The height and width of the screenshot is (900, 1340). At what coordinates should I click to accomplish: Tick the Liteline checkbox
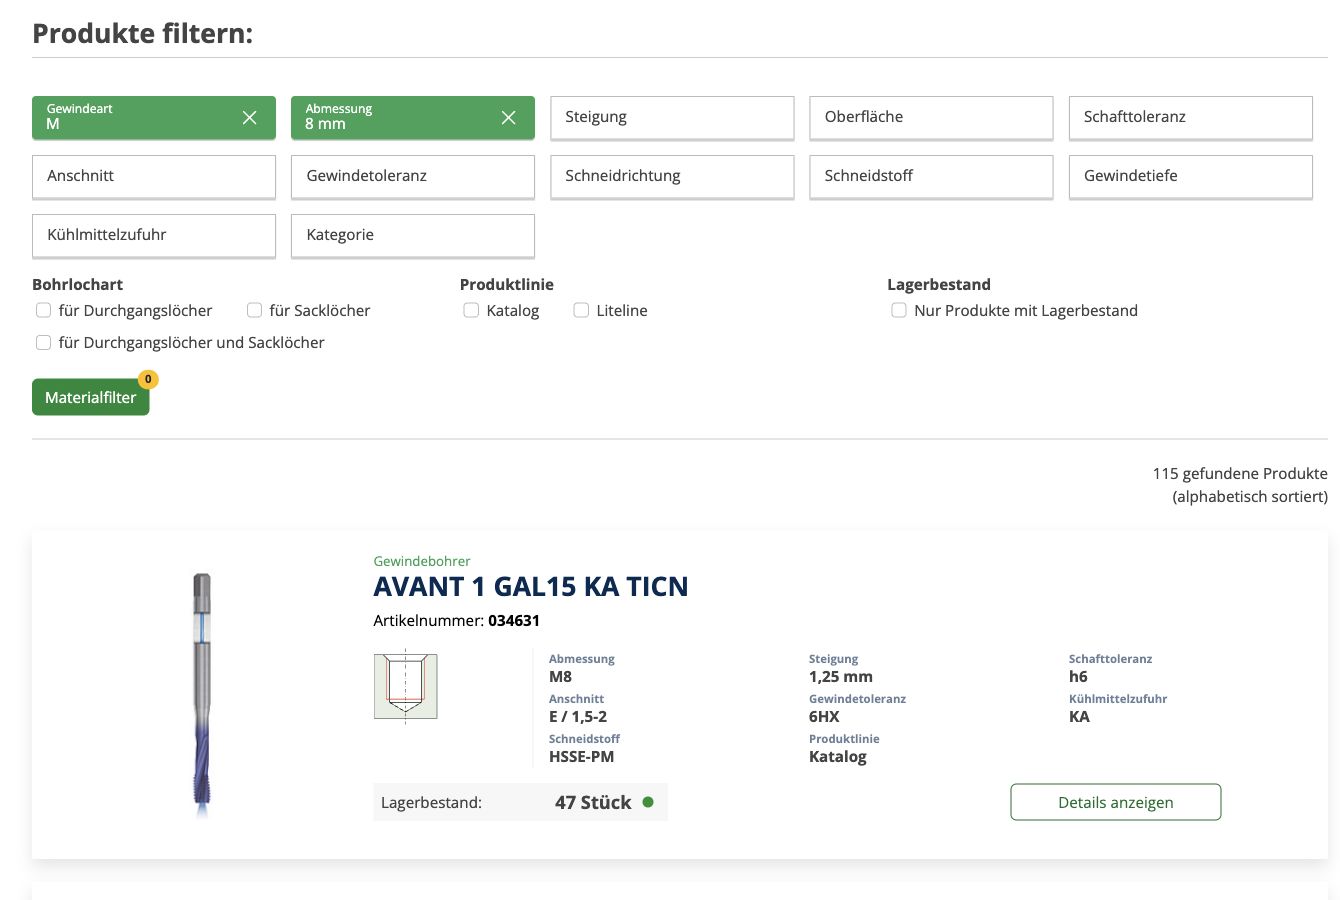pos(581,310)
